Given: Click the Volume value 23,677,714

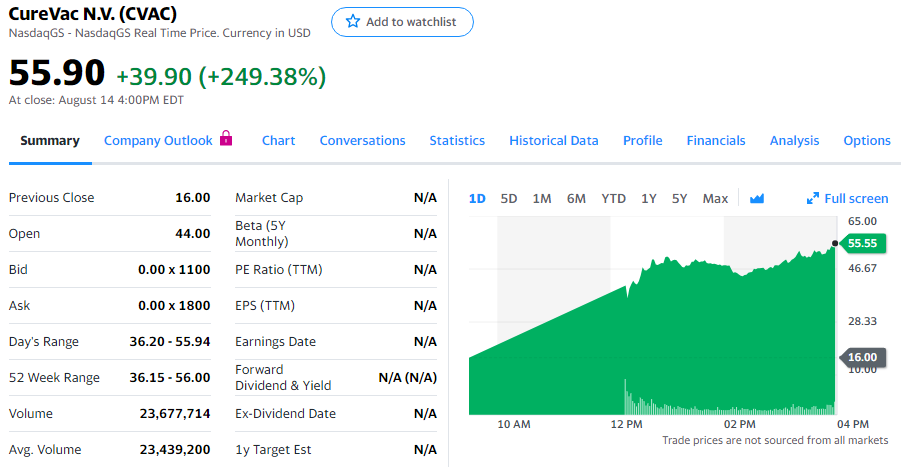Looking at the screenshot, I should (175, 414).
